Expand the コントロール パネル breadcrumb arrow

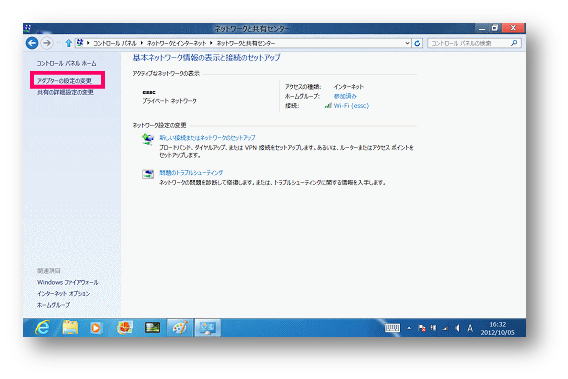[x=142, y=43]
